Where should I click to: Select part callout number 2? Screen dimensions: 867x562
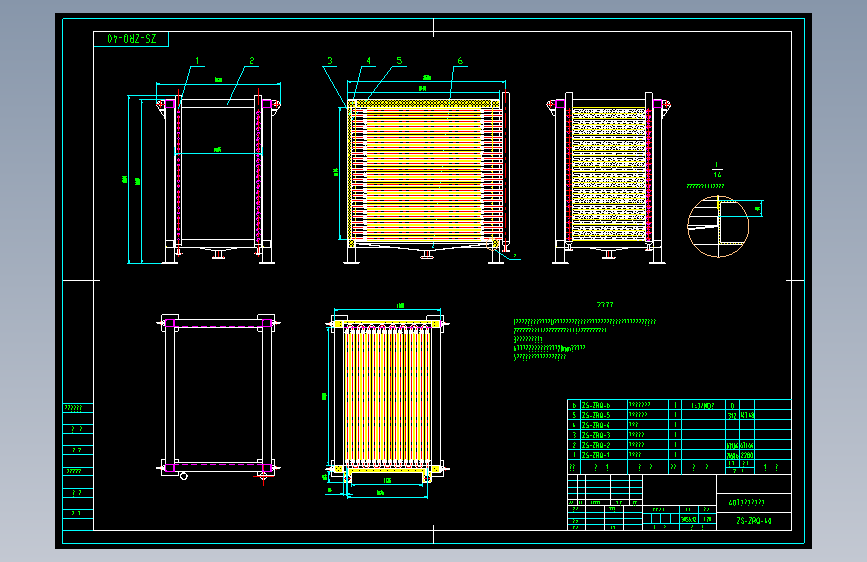(252, 61)
